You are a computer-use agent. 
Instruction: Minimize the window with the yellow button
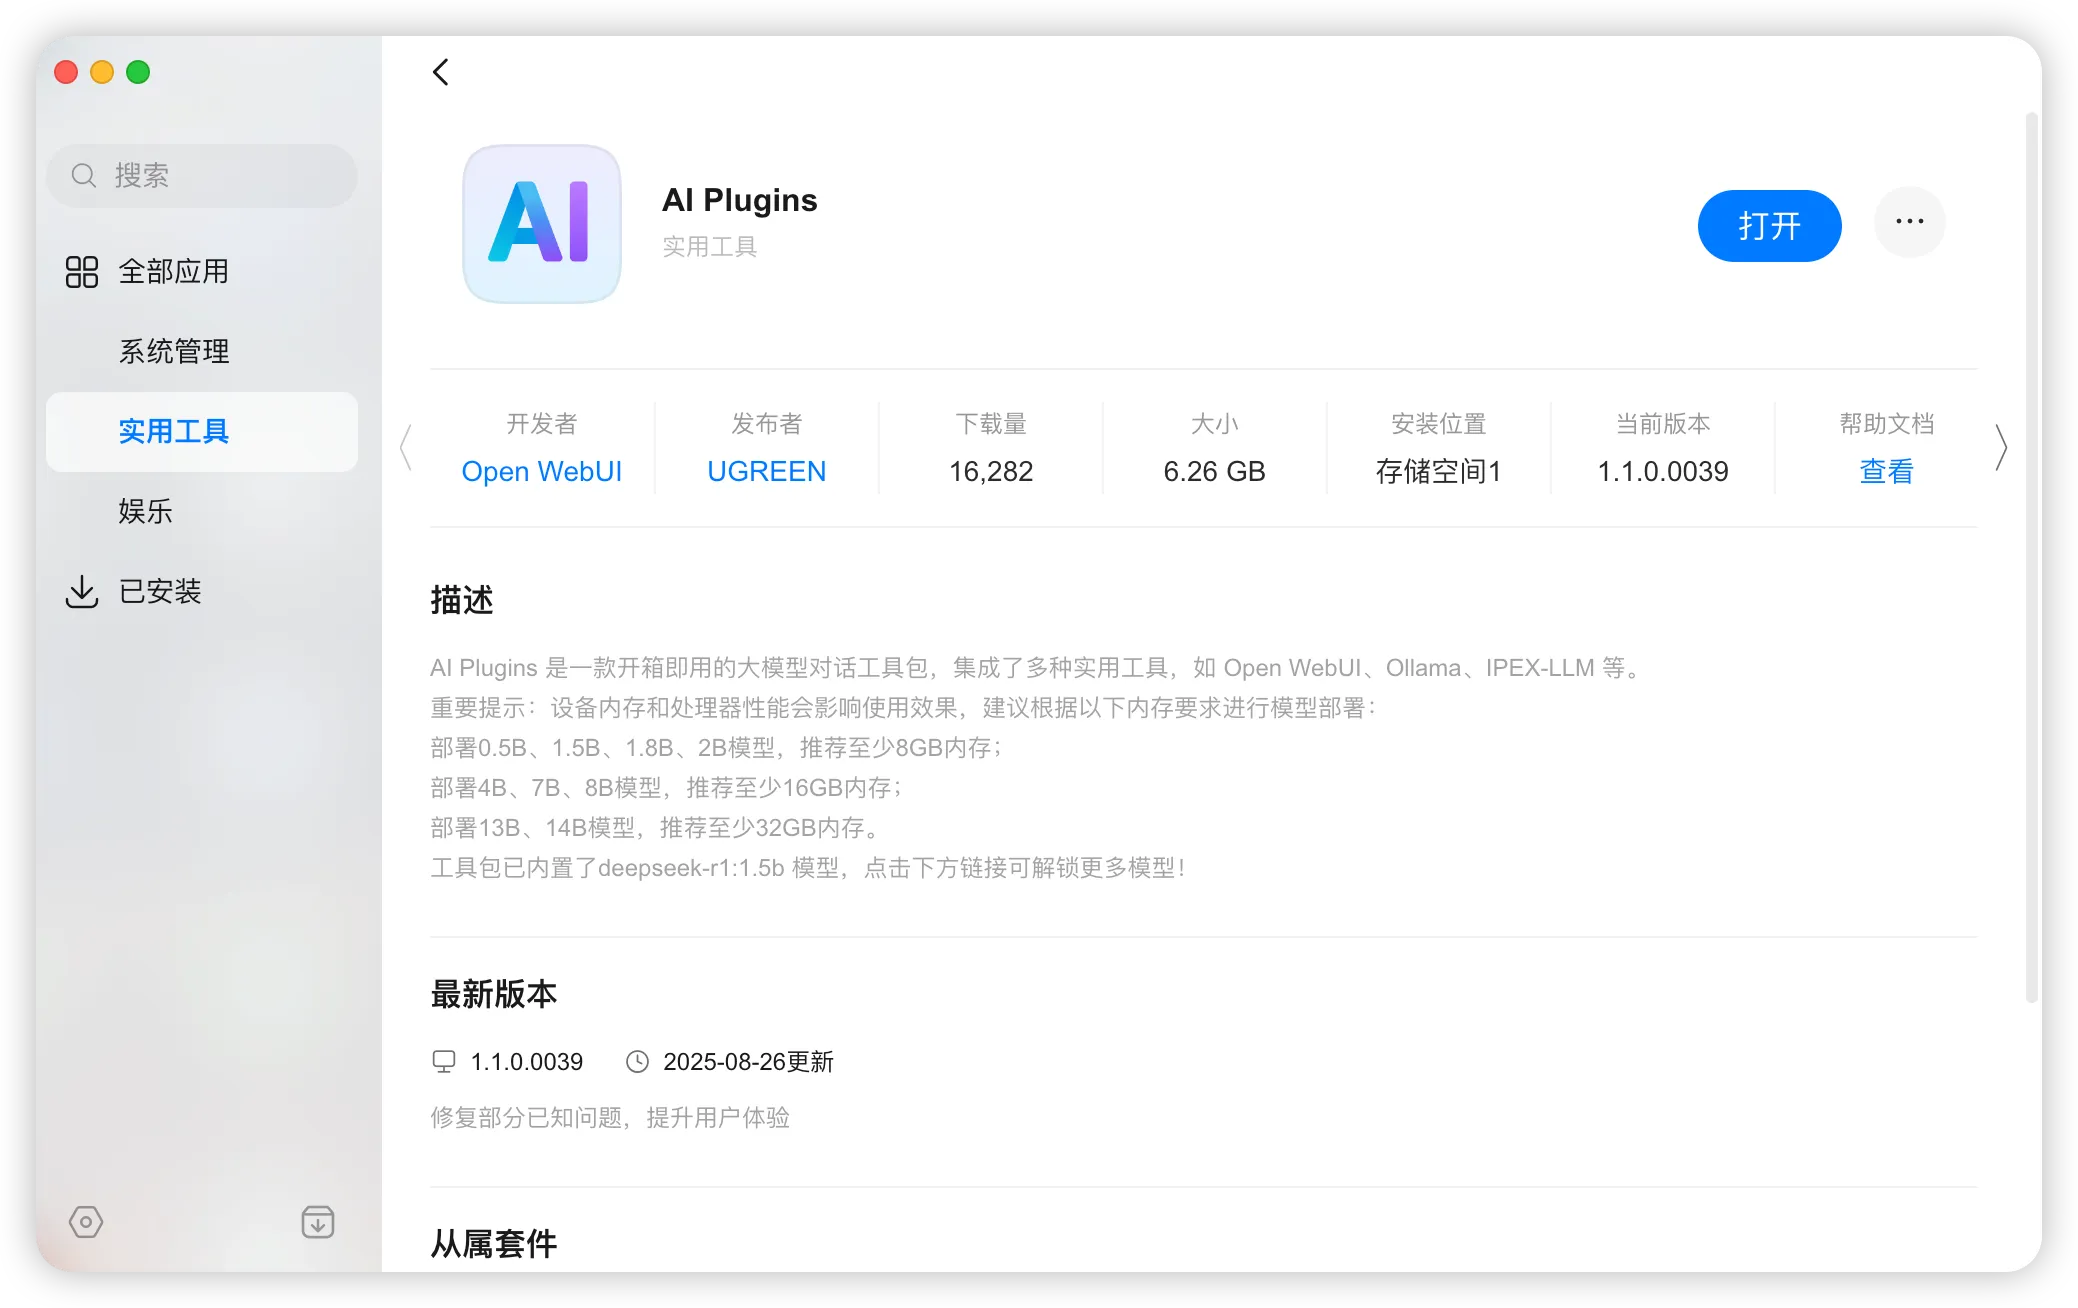pyautogui.click(x=102, y=72)
